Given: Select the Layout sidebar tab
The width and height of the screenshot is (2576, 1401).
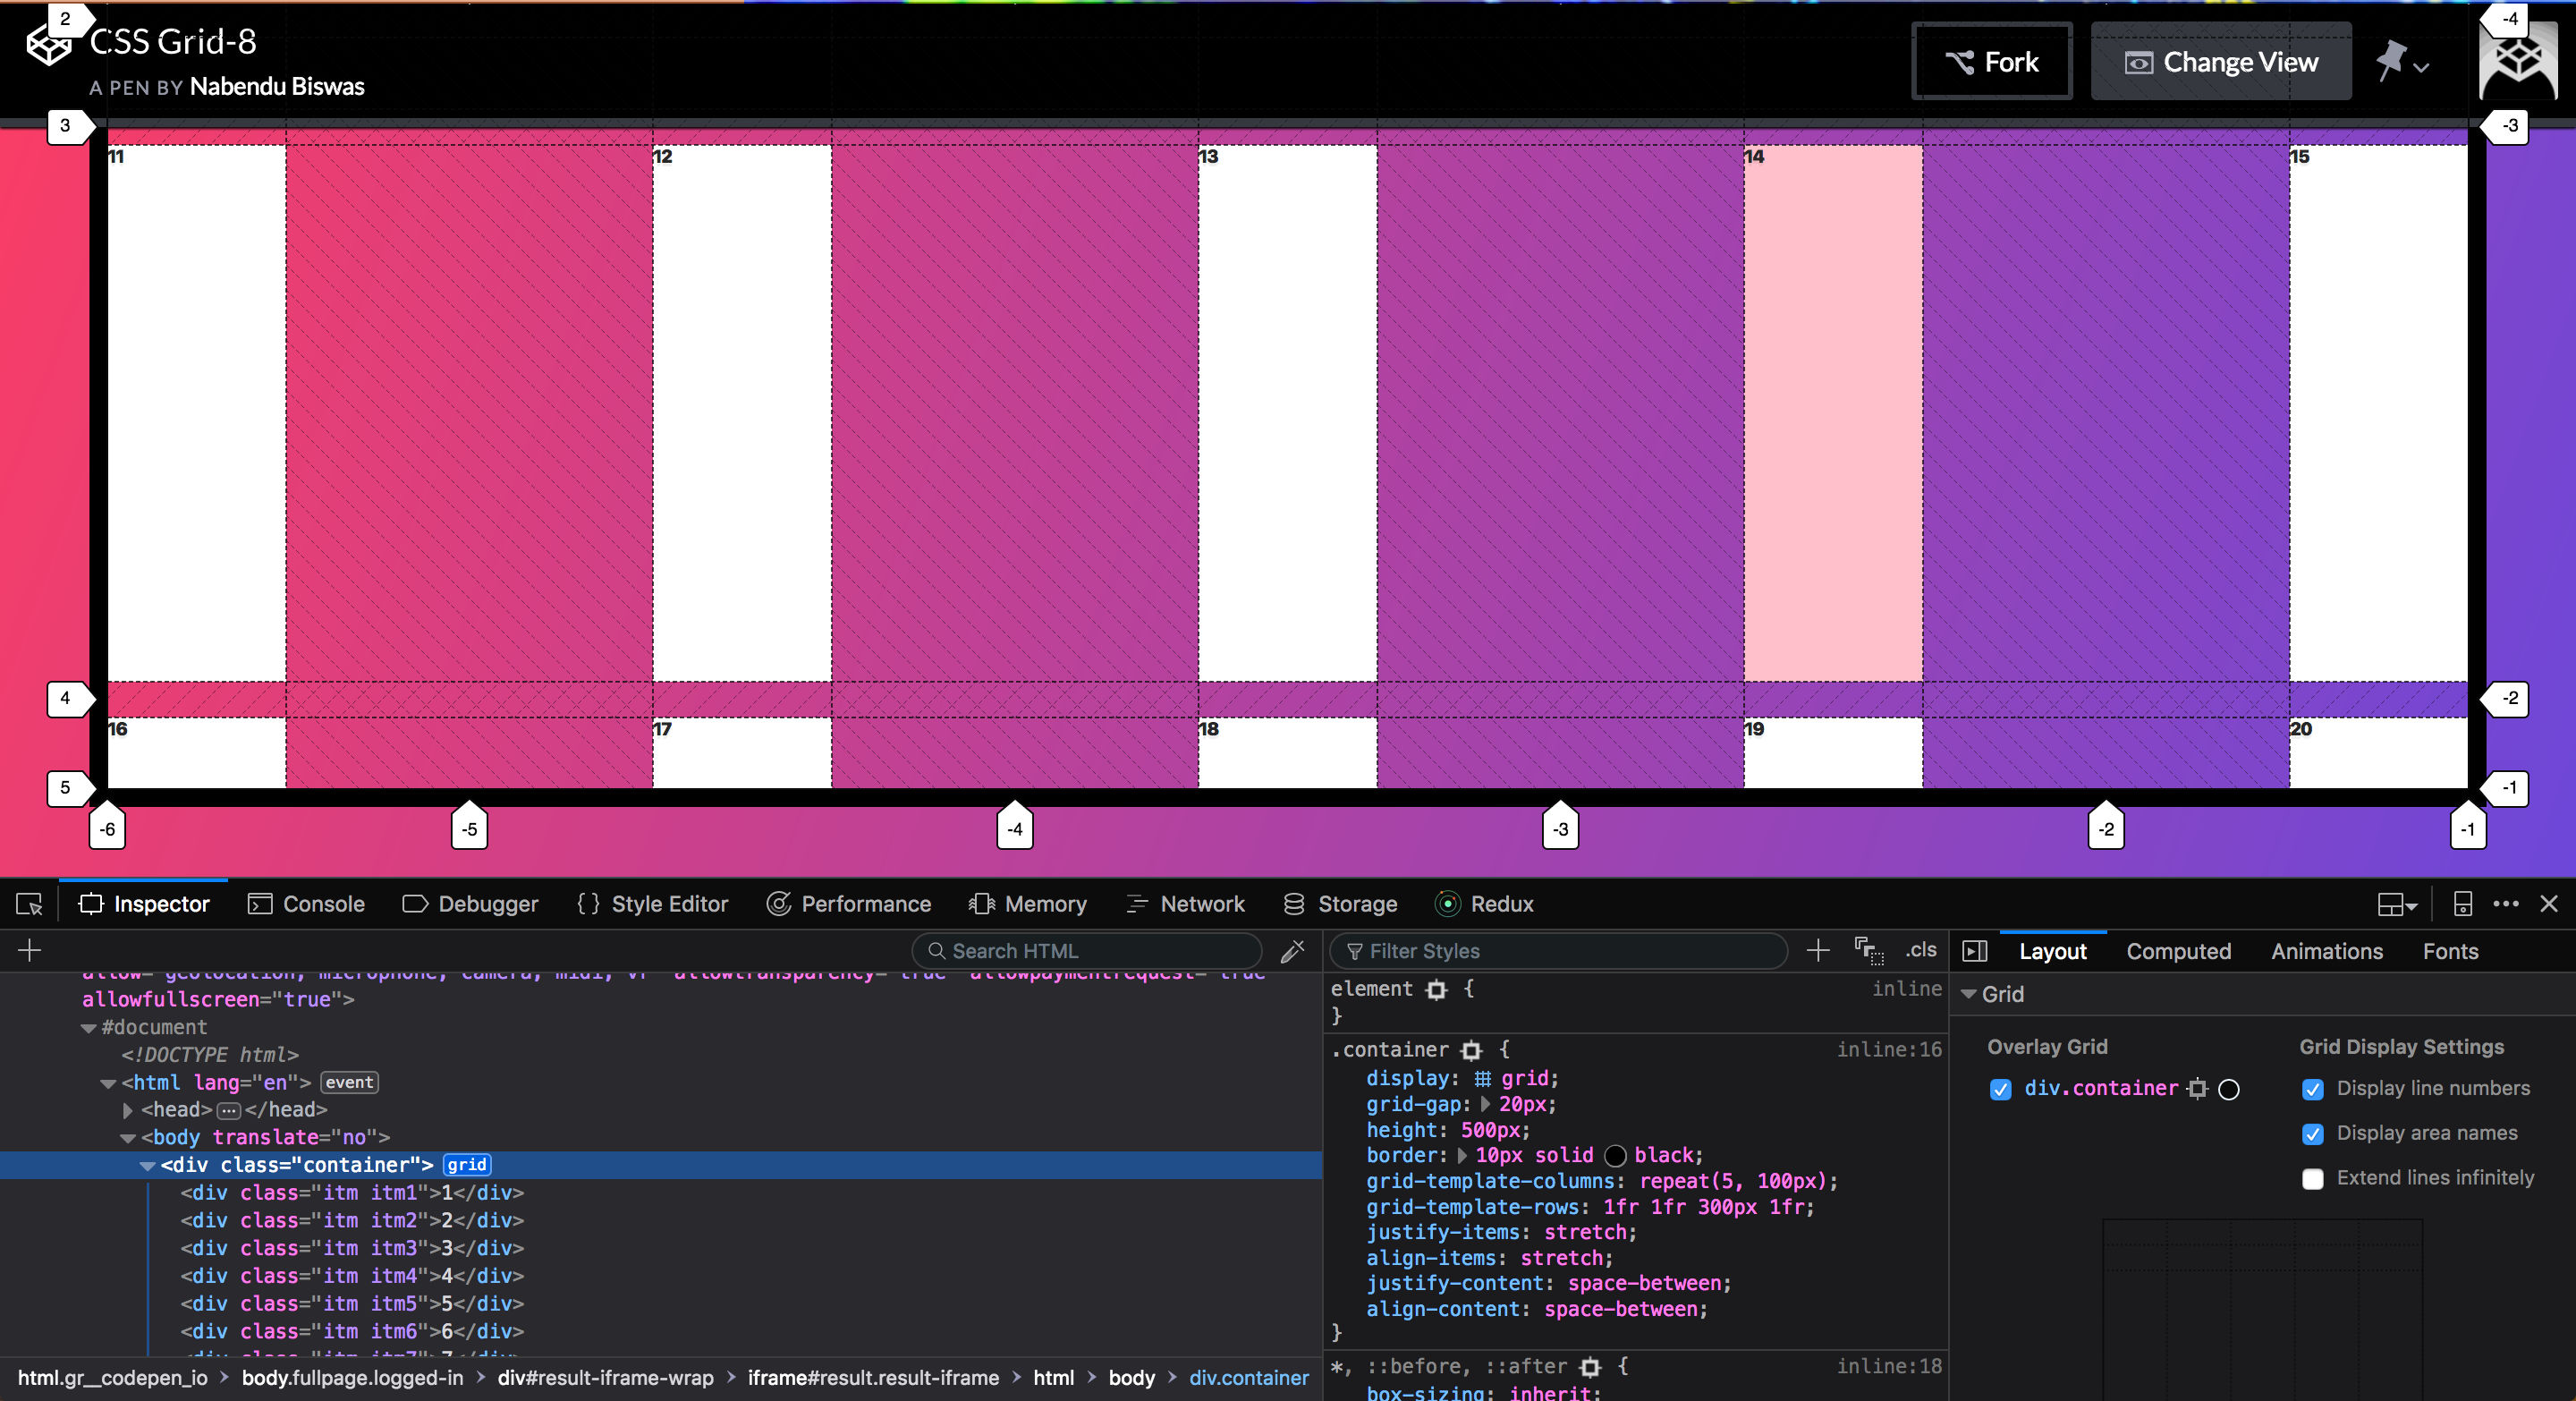Looking at the screenshot, I should [x=2052, y=951].
